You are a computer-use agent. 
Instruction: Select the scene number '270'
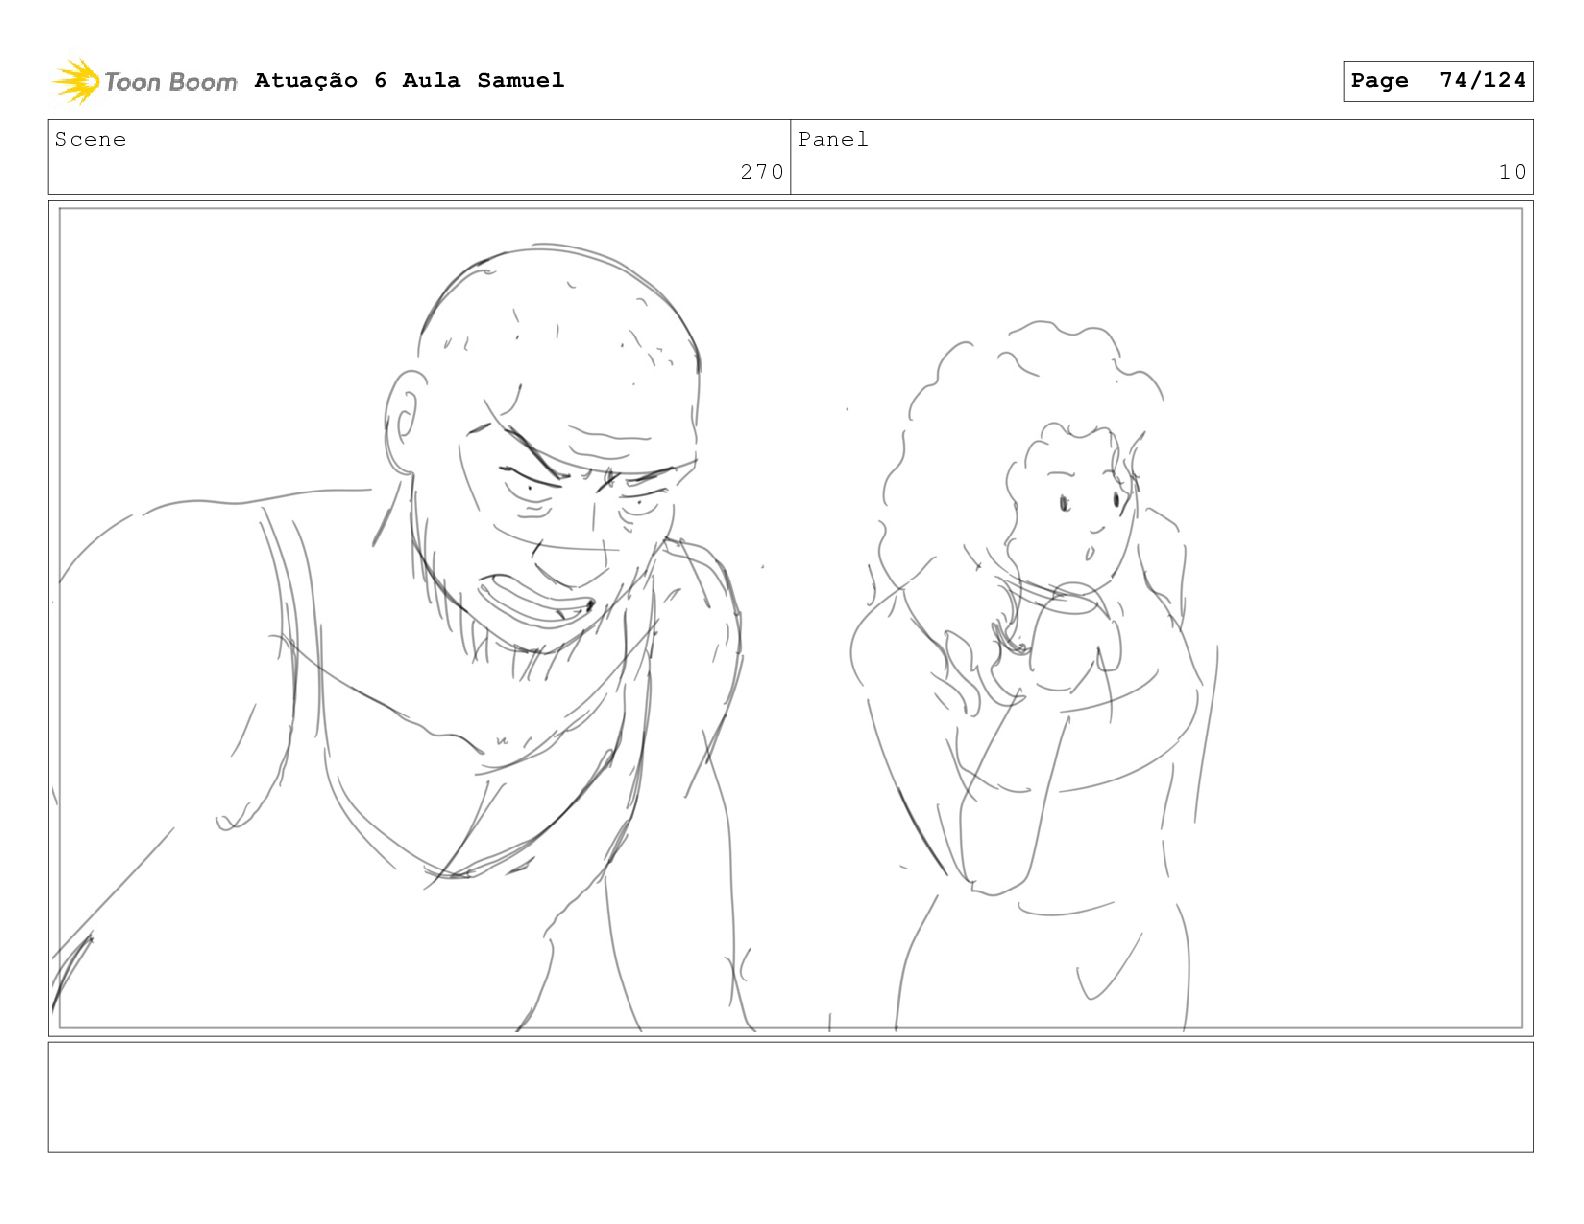coord(762,172)
